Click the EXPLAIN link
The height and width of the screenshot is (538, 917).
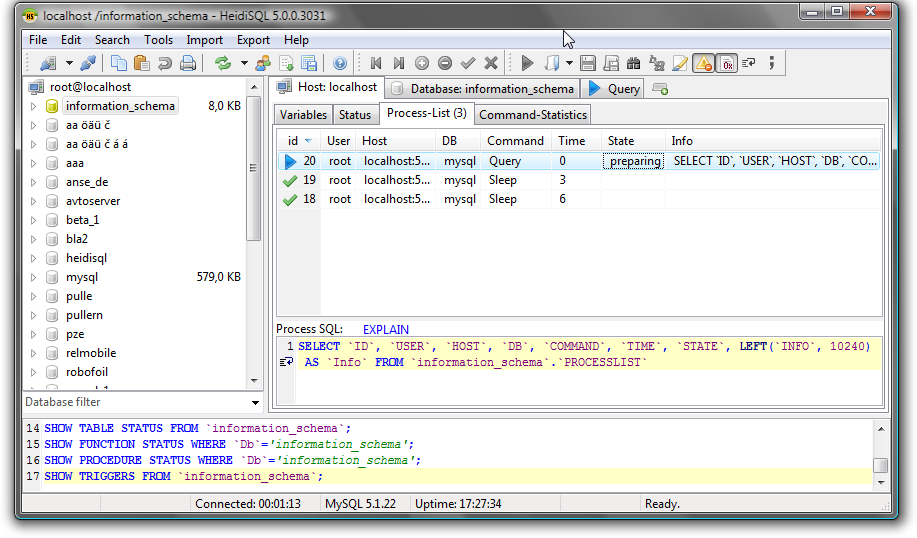pyautogui.click(x=385, y=329)
